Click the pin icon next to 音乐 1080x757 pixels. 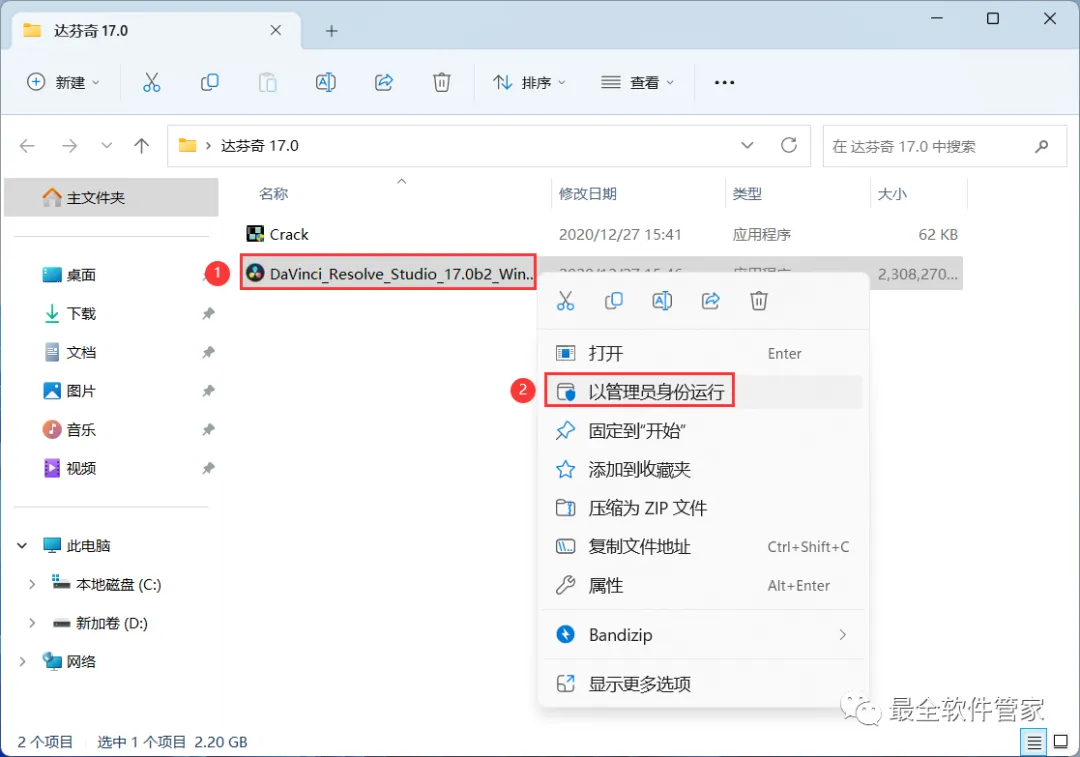(x=208, y=430)
